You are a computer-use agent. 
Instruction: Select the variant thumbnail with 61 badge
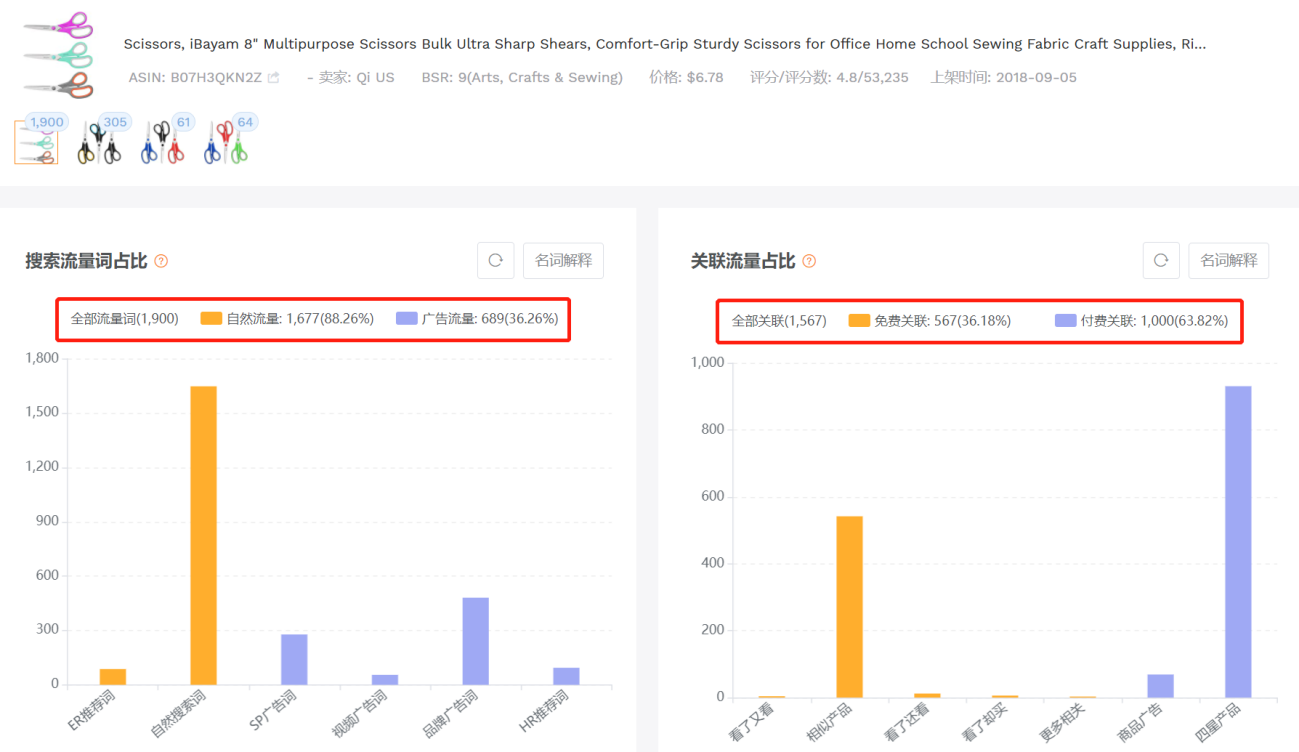click(x=162, y=143)
